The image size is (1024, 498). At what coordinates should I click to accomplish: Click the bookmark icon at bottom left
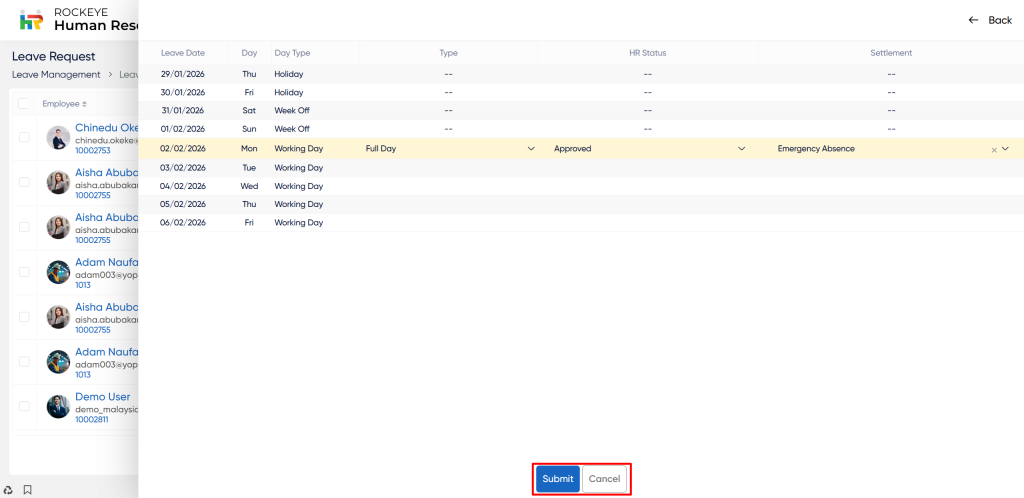click(28, 490)
